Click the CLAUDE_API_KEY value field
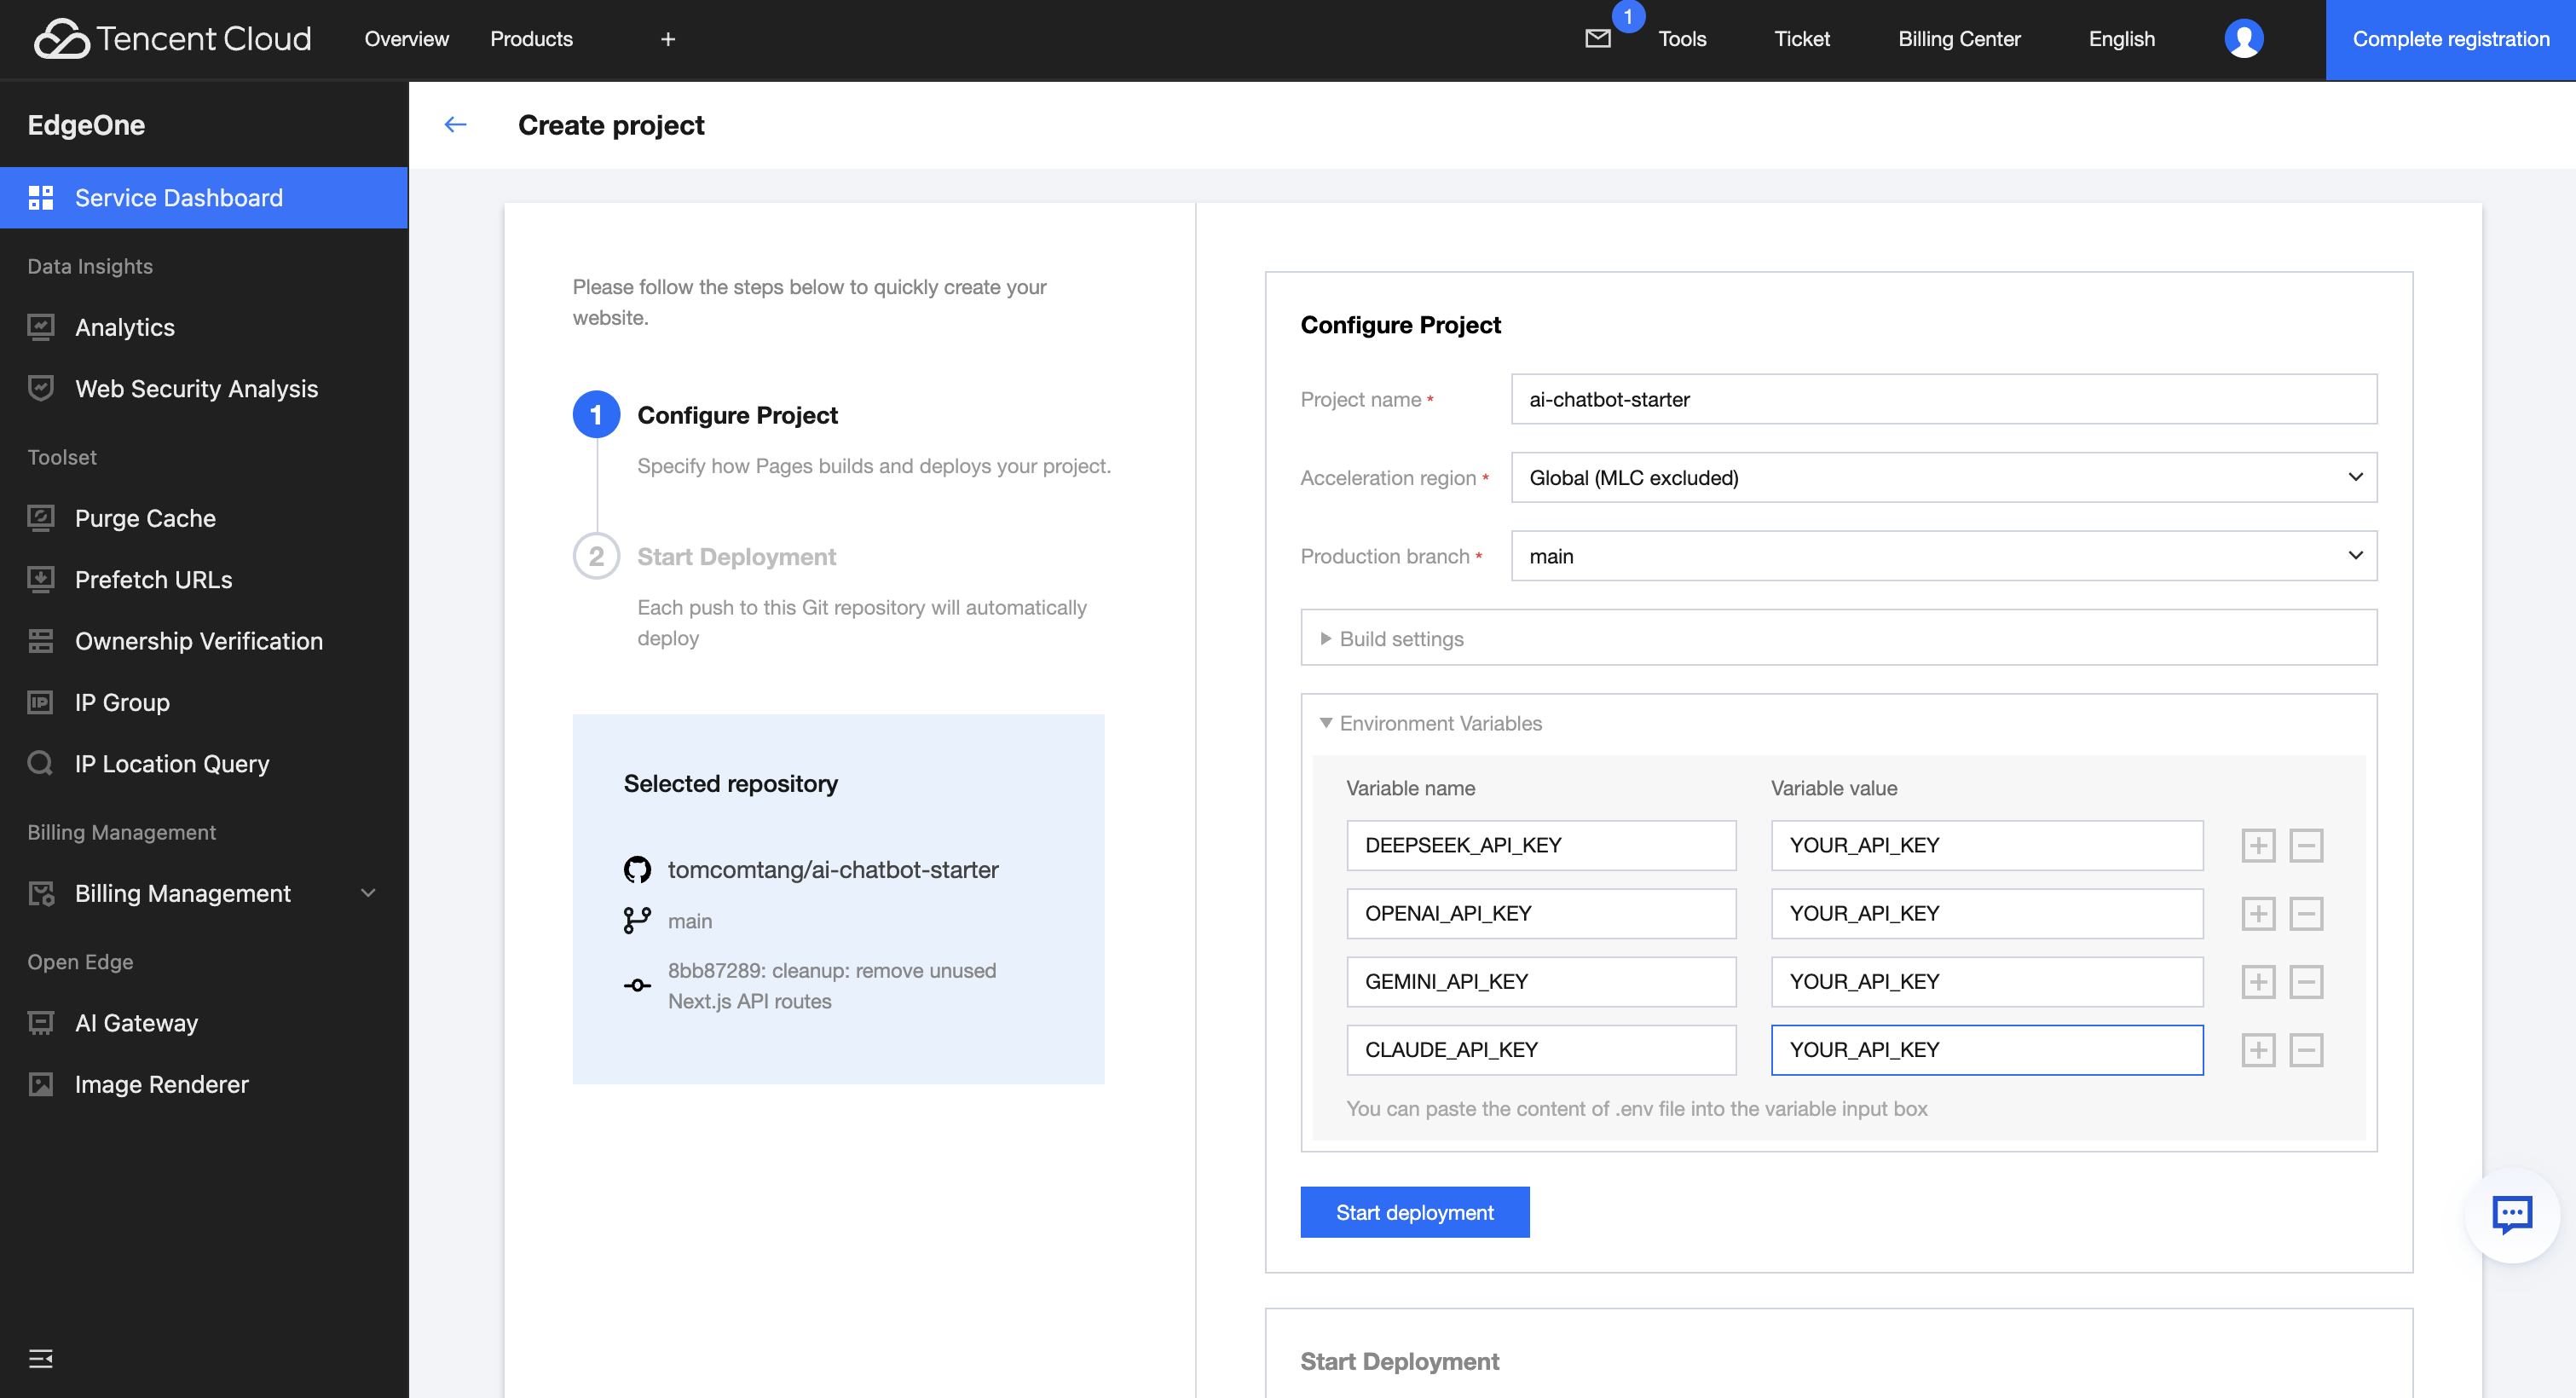Viewport: 2576px width, 1398px height. [1986, 1050]
